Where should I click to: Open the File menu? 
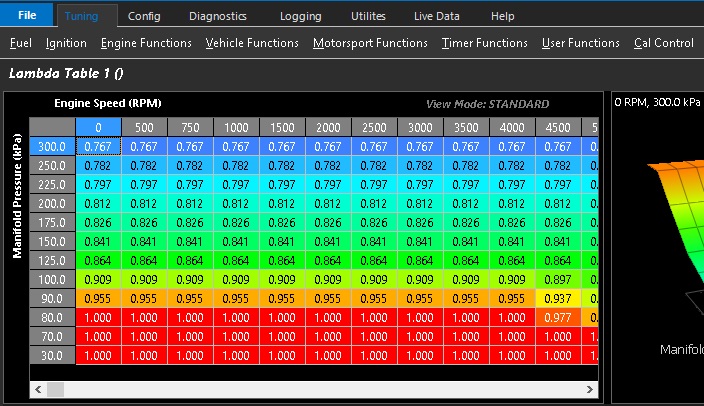(26, 15)
